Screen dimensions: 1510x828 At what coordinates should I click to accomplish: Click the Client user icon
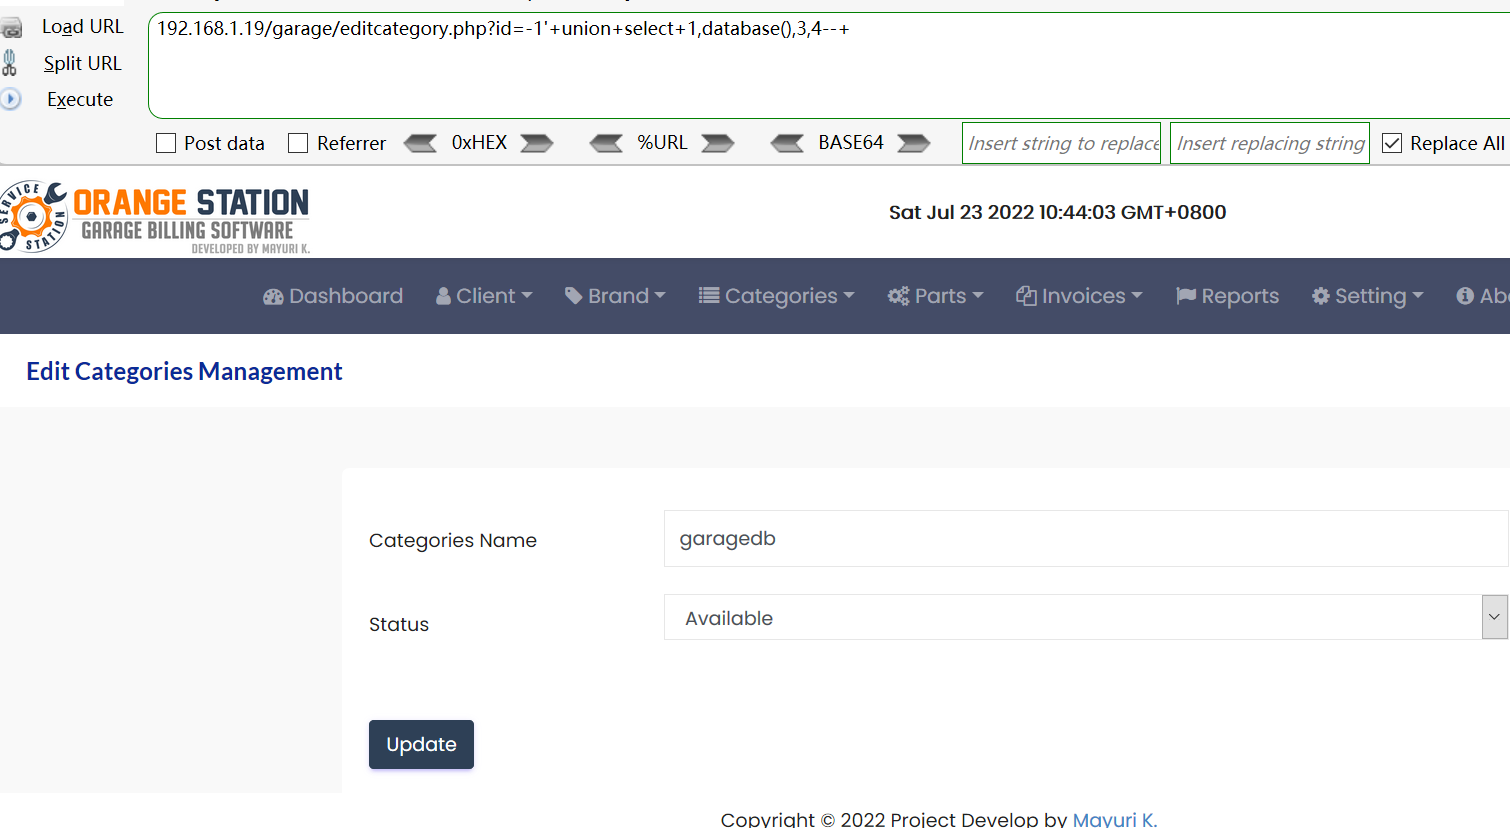coord(443,296)
